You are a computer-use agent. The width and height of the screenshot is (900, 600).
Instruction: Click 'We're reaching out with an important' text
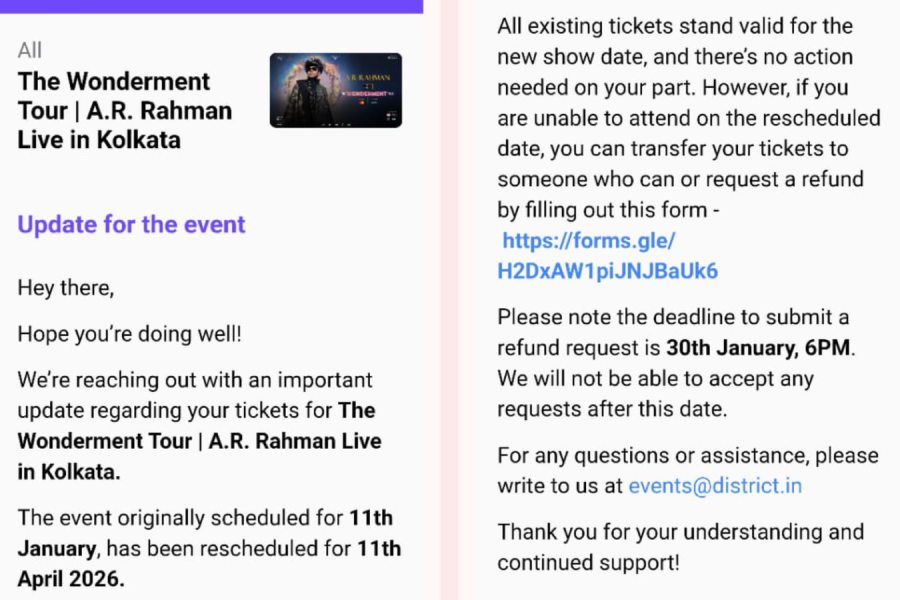[195, 380]
